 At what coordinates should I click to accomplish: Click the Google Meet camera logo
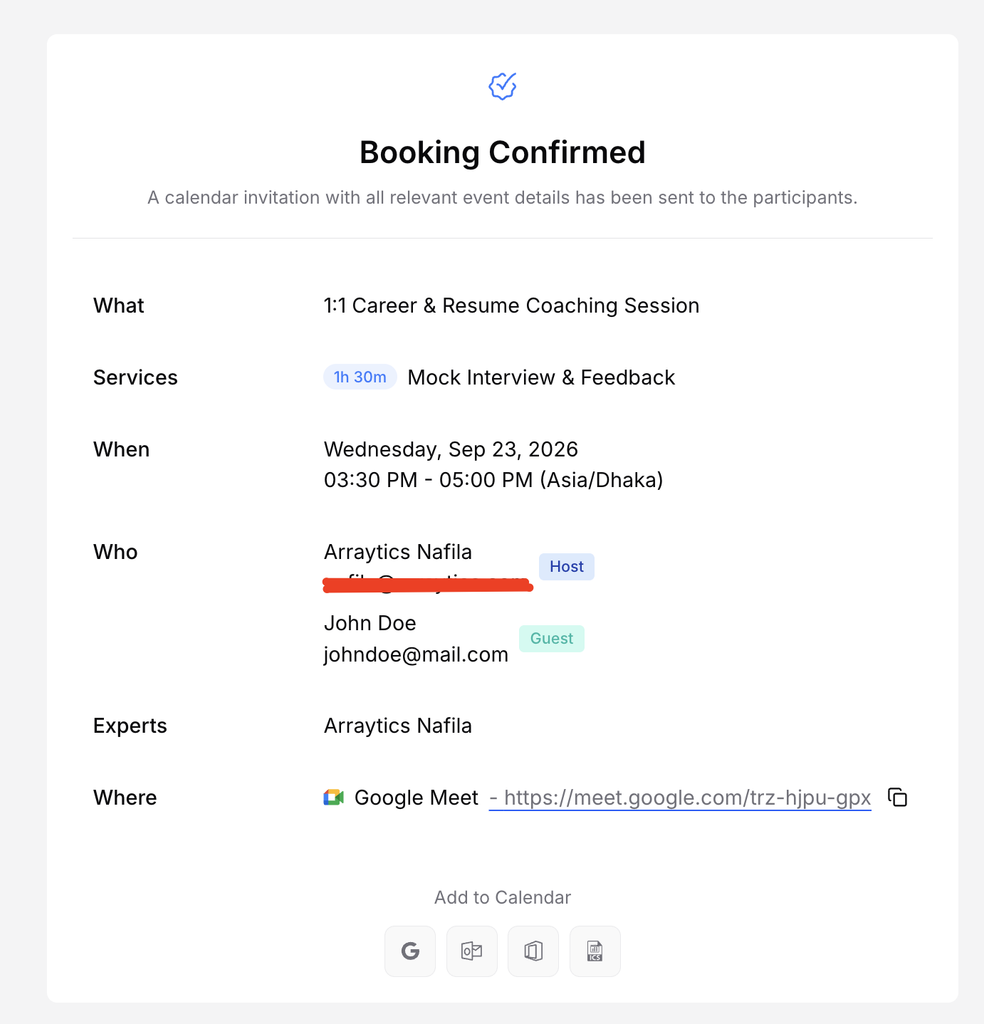(334, 797)
